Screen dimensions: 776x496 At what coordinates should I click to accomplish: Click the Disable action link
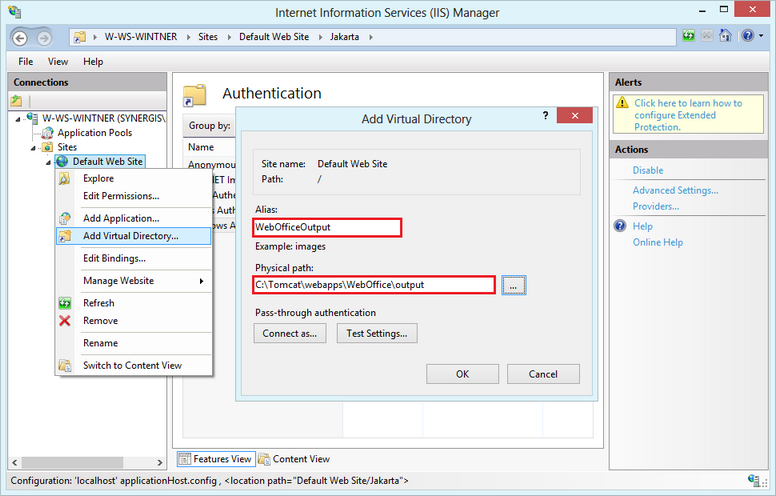coord(648,170)
